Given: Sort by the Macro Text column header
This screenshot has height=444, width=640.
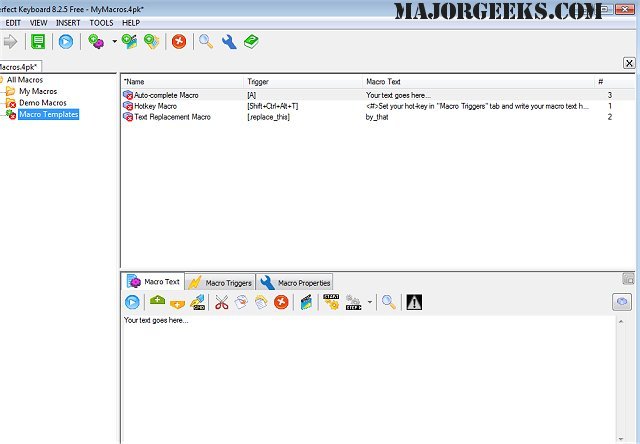Looking at the screenshot, I should (x=478, y=82).
